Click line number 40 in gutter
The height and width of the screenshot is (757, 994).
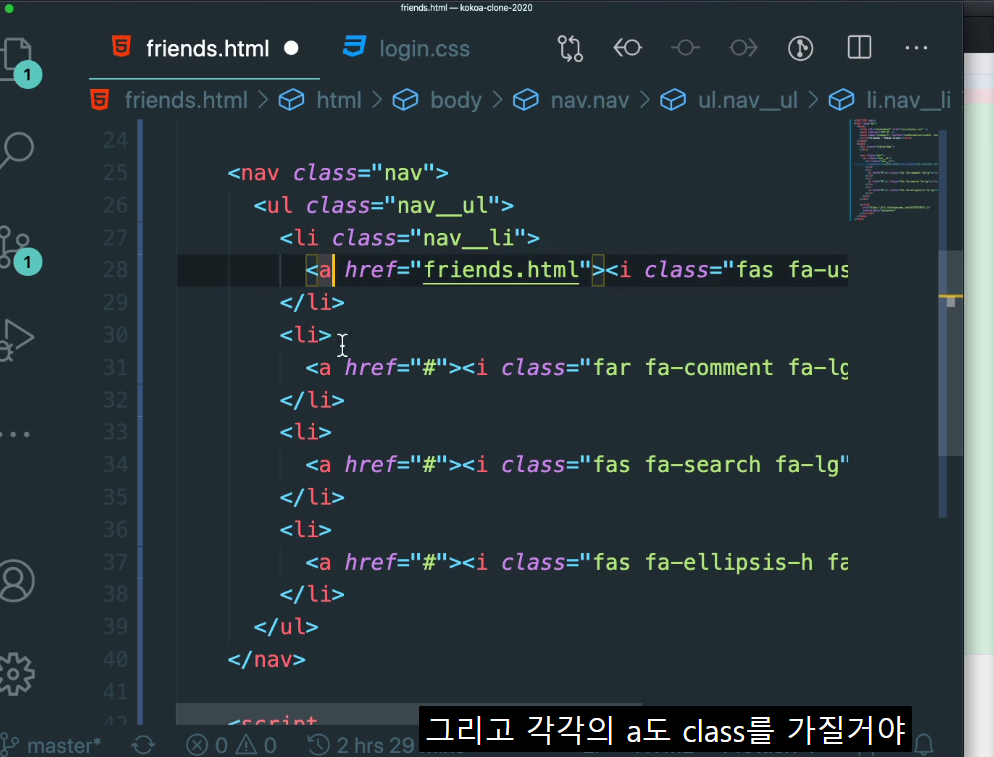(x=115, y=659)
